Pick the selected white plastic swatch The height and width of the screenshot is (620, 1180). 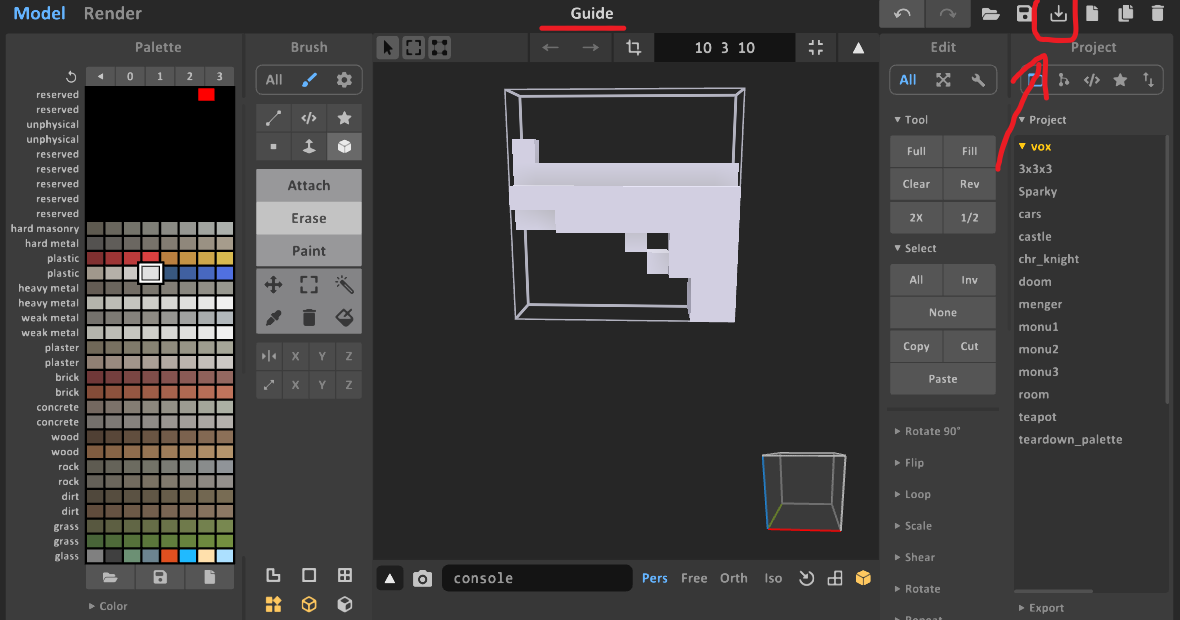[151, 273]
